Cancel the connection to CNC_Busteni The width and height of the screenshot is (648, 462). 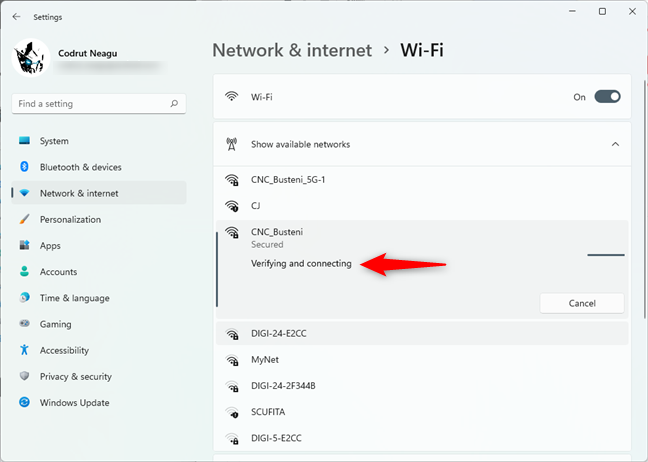(x=582, y=303)
